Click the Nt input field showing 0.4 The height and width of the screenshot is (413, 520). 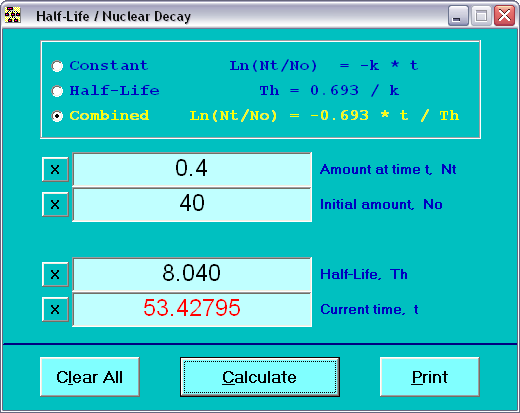point(192,169)
